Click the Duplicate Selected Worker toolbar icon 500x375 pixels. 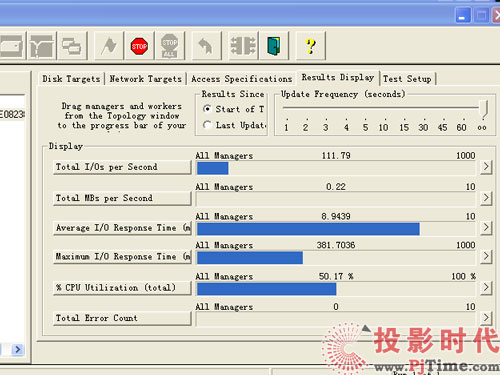coord(72,46)
